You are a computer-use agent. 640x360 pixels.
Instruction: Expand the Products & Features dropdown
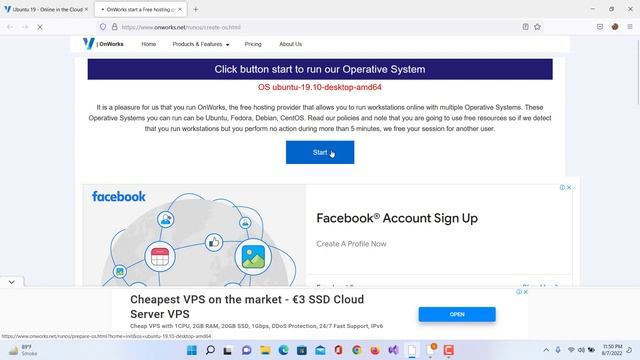[x=200, y=44]
